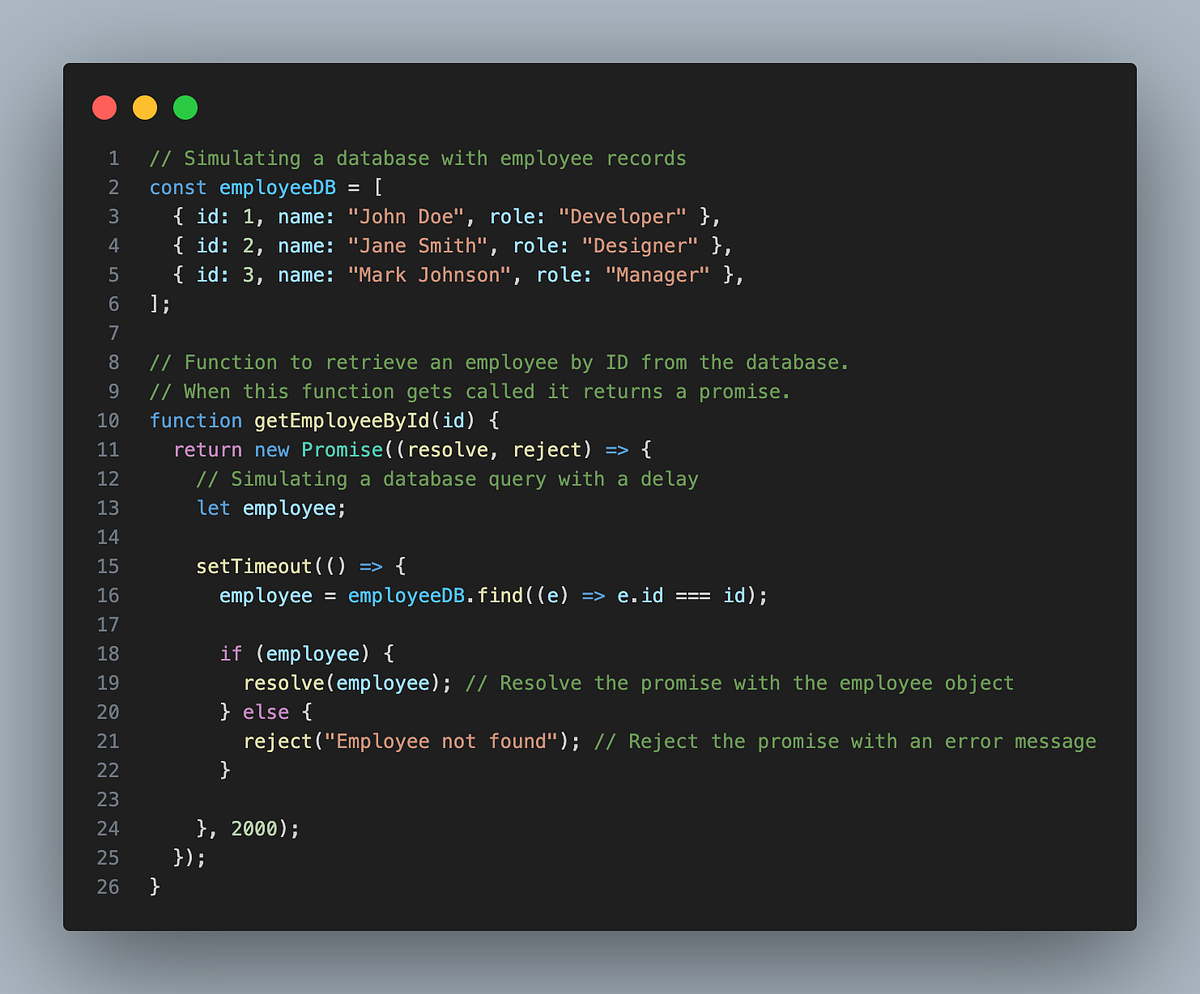Click line number 1 in the gutter
1200x994 pixels.
click(x=113, y=158)
